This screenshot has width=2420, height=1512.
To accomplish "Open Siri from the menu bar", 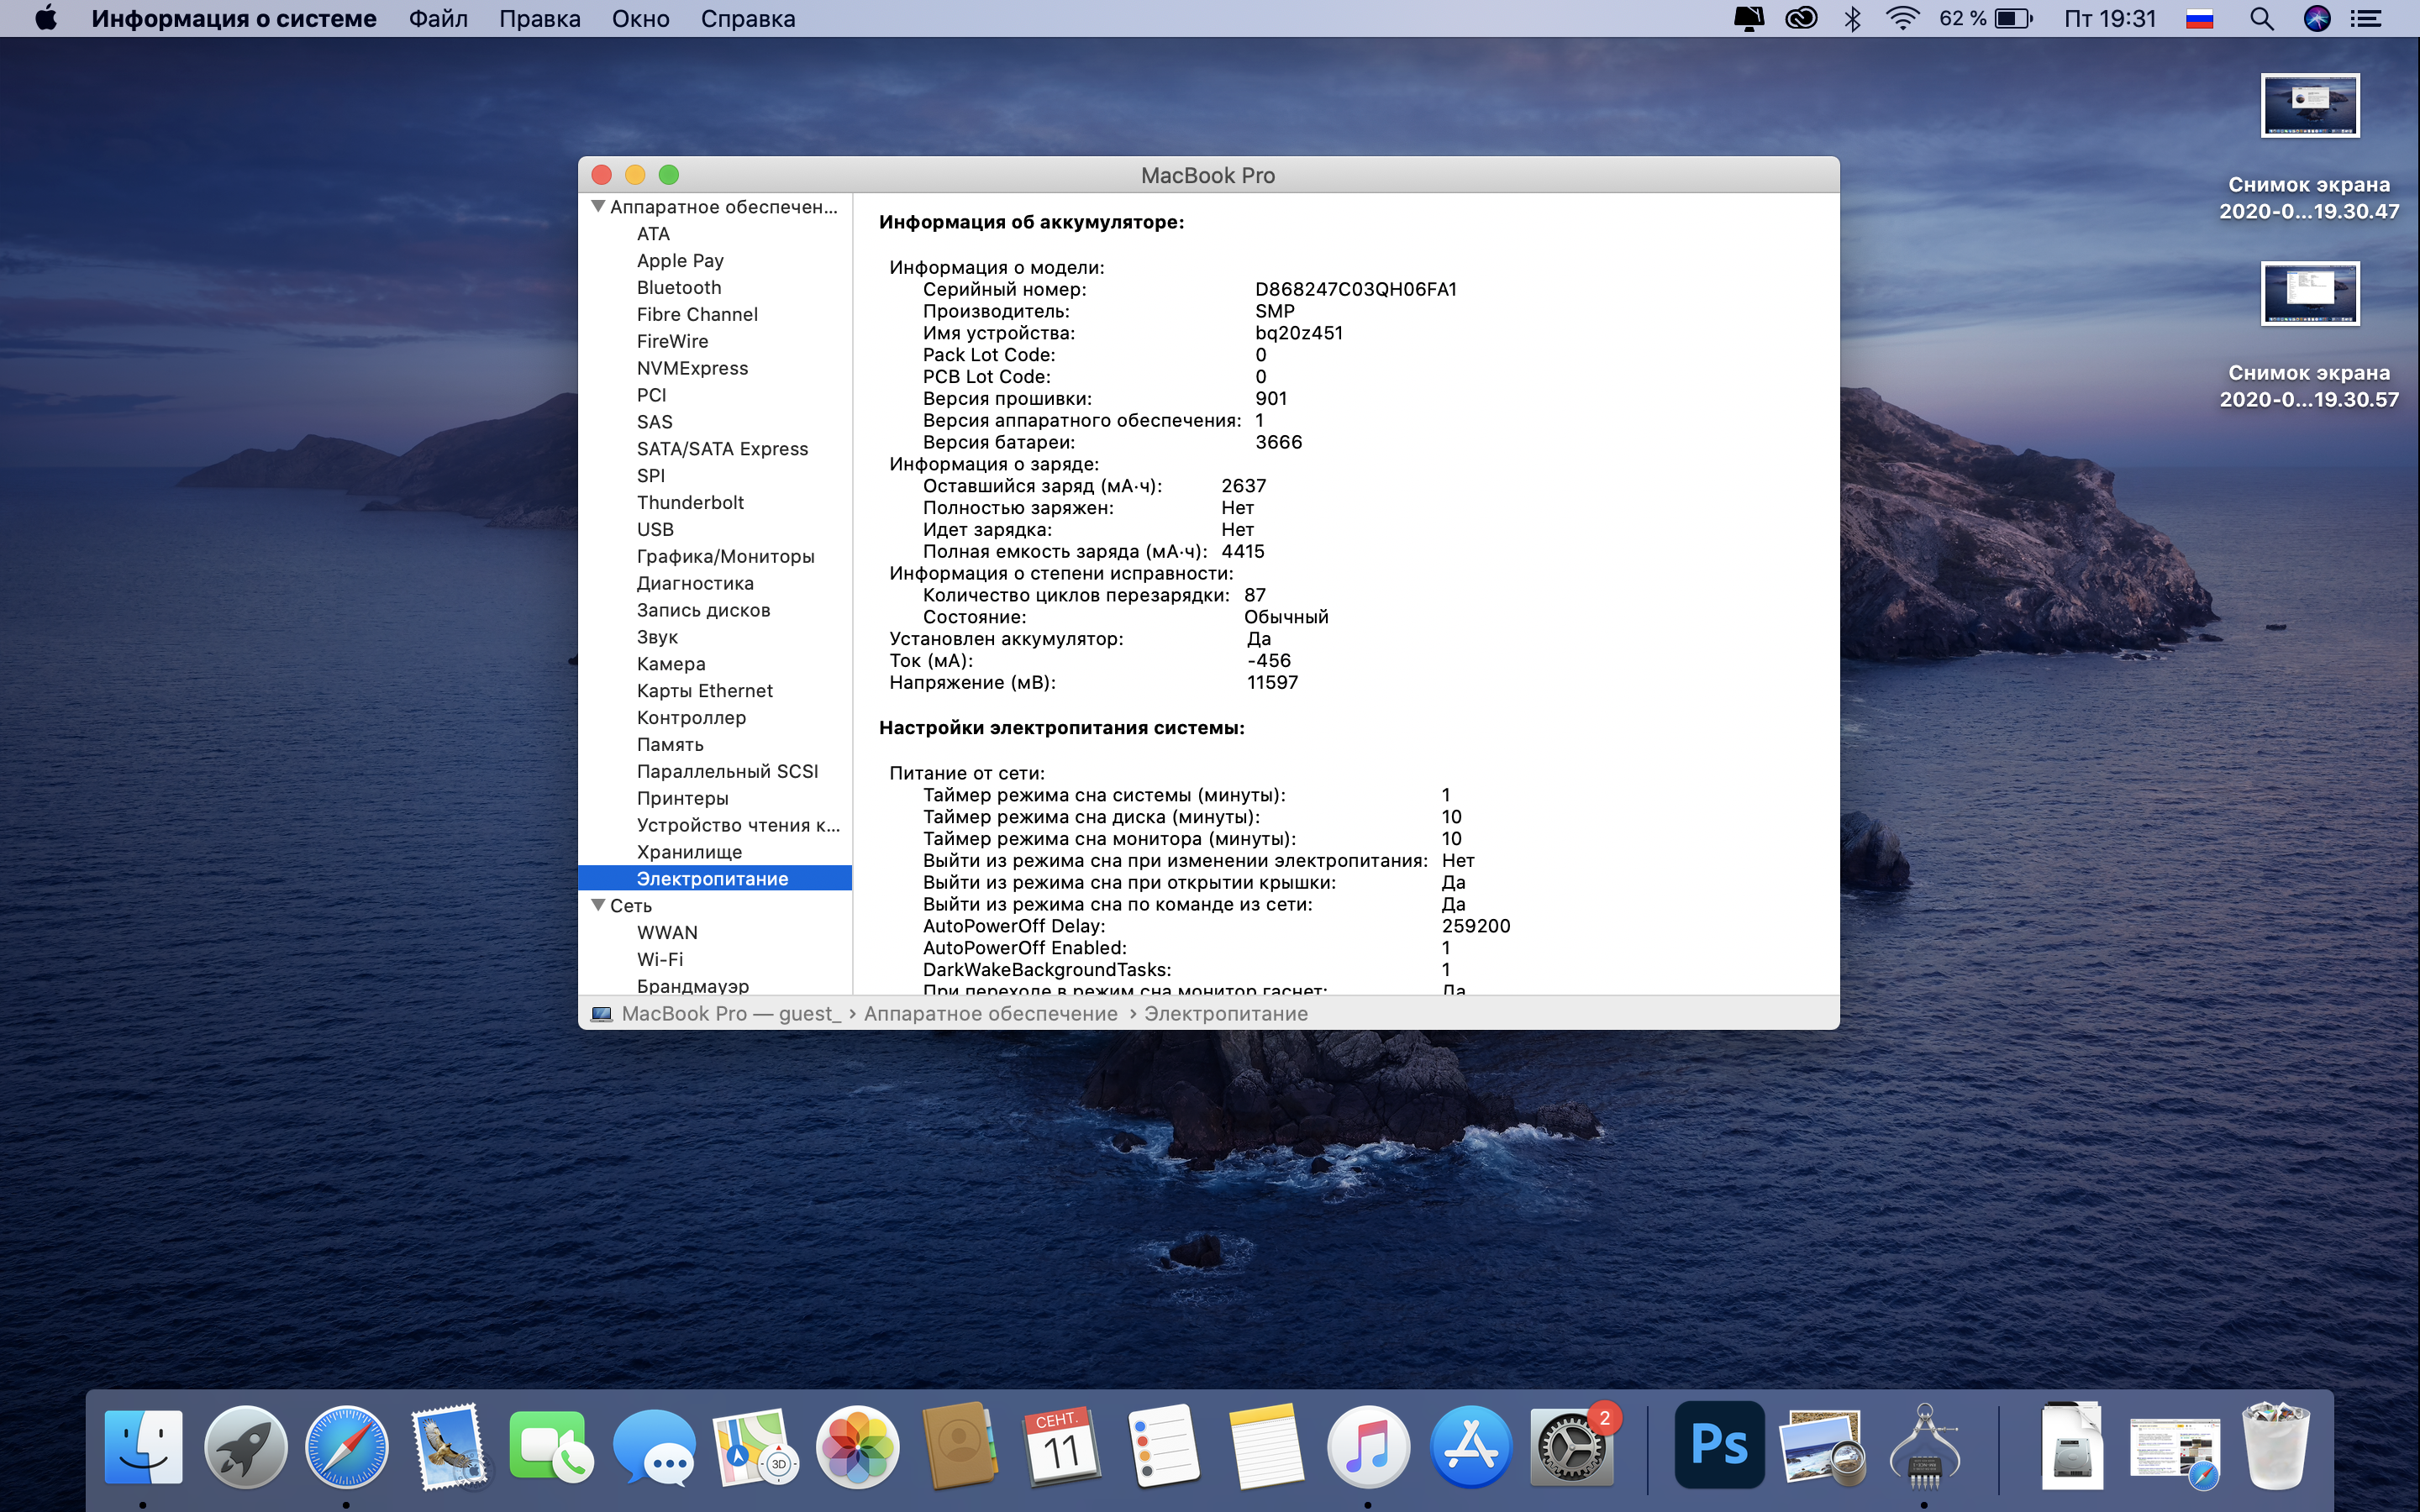I will (2317, 18).
